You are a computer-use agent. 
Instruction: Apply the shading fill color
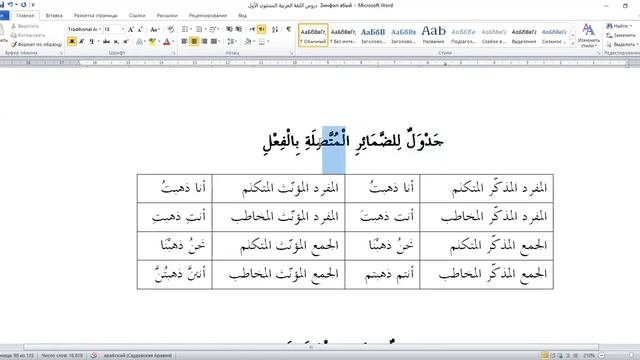click(x=248, y=41)
